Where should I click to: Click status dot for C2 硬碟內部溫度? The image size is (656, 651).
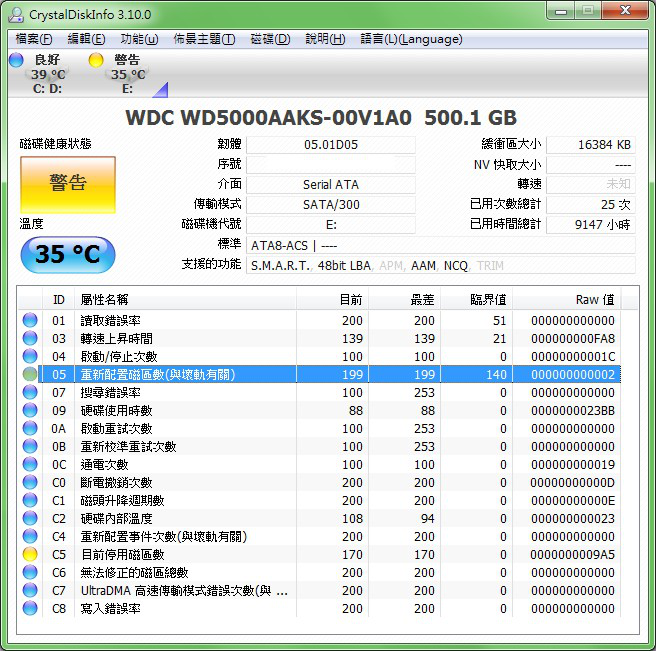coord(30,518)
